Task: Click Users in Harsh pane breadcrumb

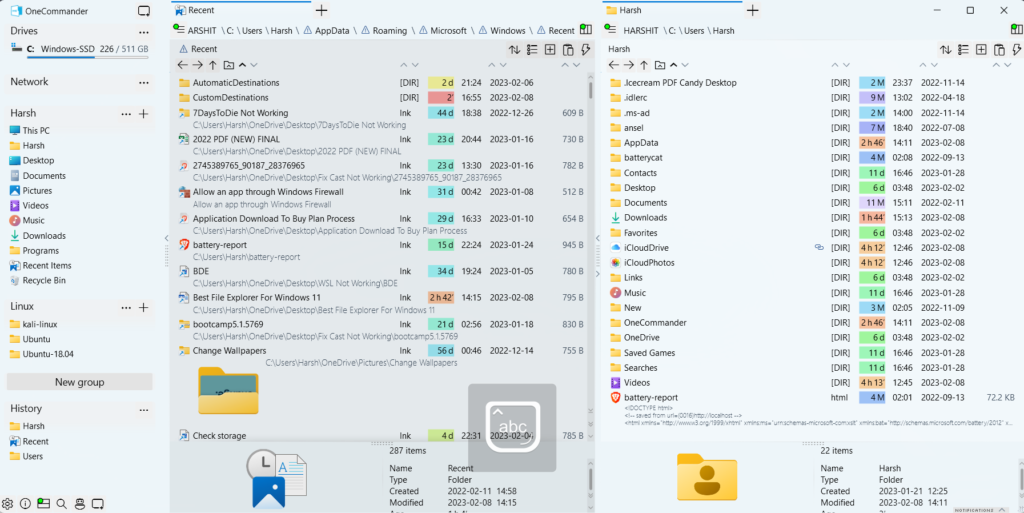Action: point(694,31)
